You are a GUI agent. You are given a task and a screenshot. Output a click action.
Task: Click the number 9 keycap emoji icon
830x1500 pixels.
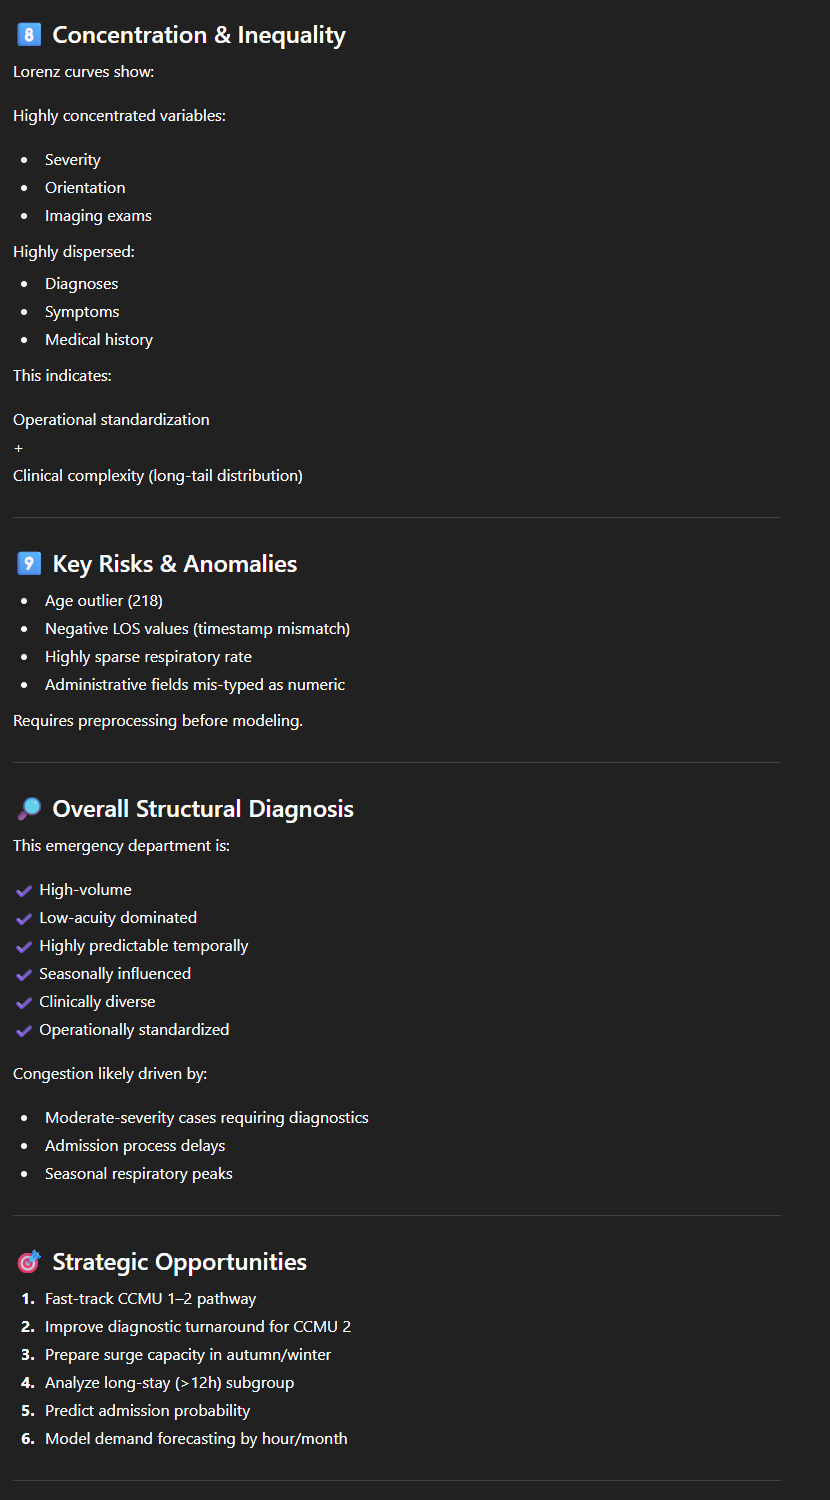28,564
